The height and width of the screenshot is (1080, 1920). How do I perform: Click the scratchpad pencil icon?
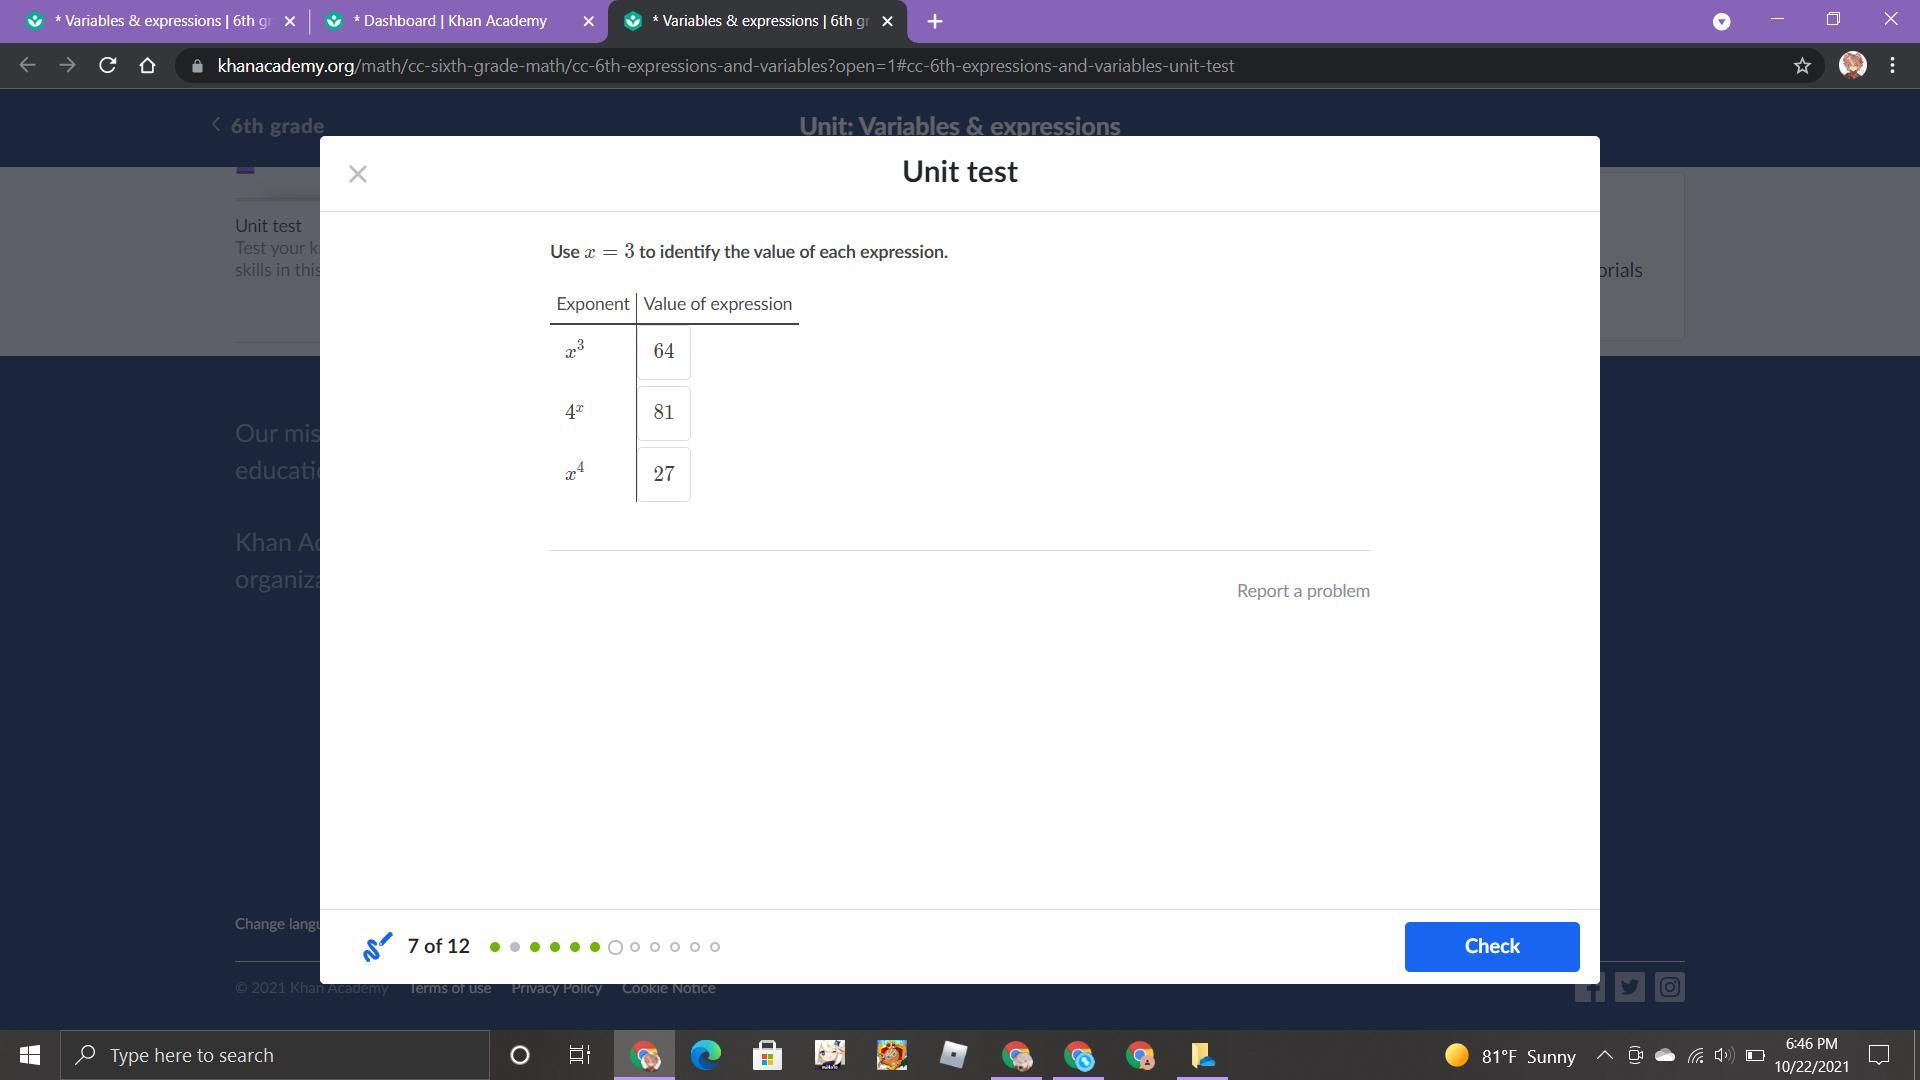tap(377, 947)
